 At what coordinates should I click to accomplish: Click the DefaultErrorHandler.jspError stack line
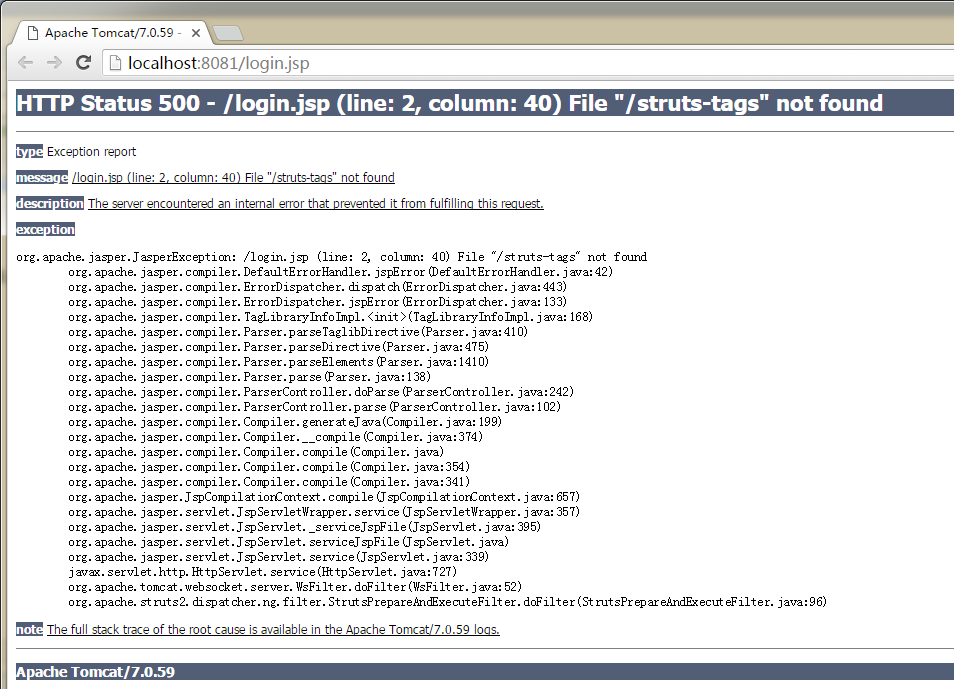coord(341,272)
